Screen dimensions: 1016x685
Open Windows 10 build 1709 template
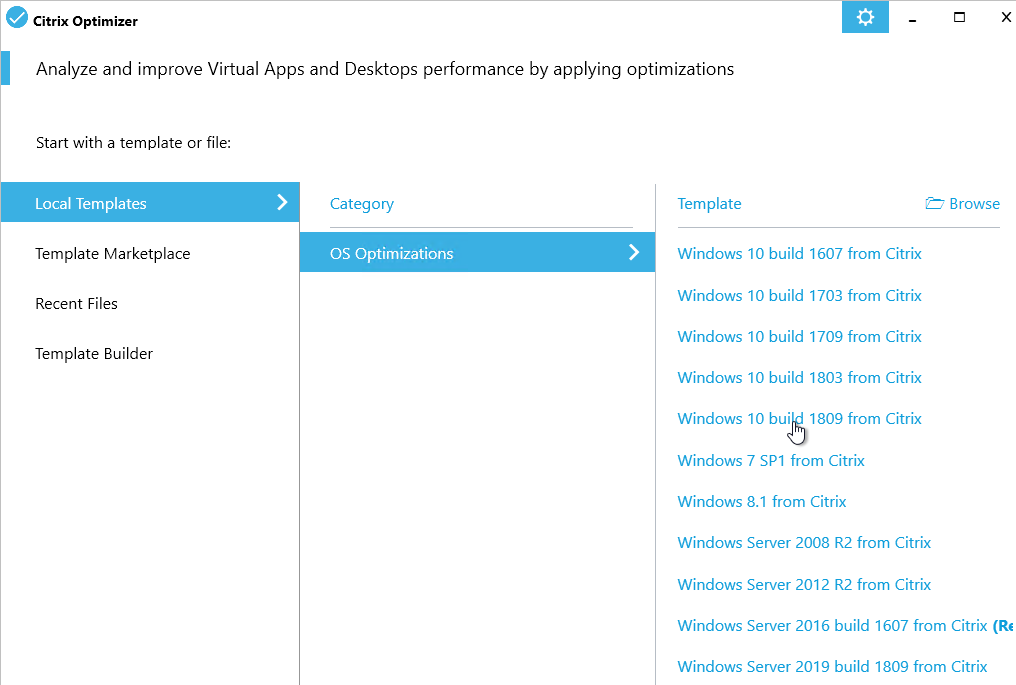(799, 336)
